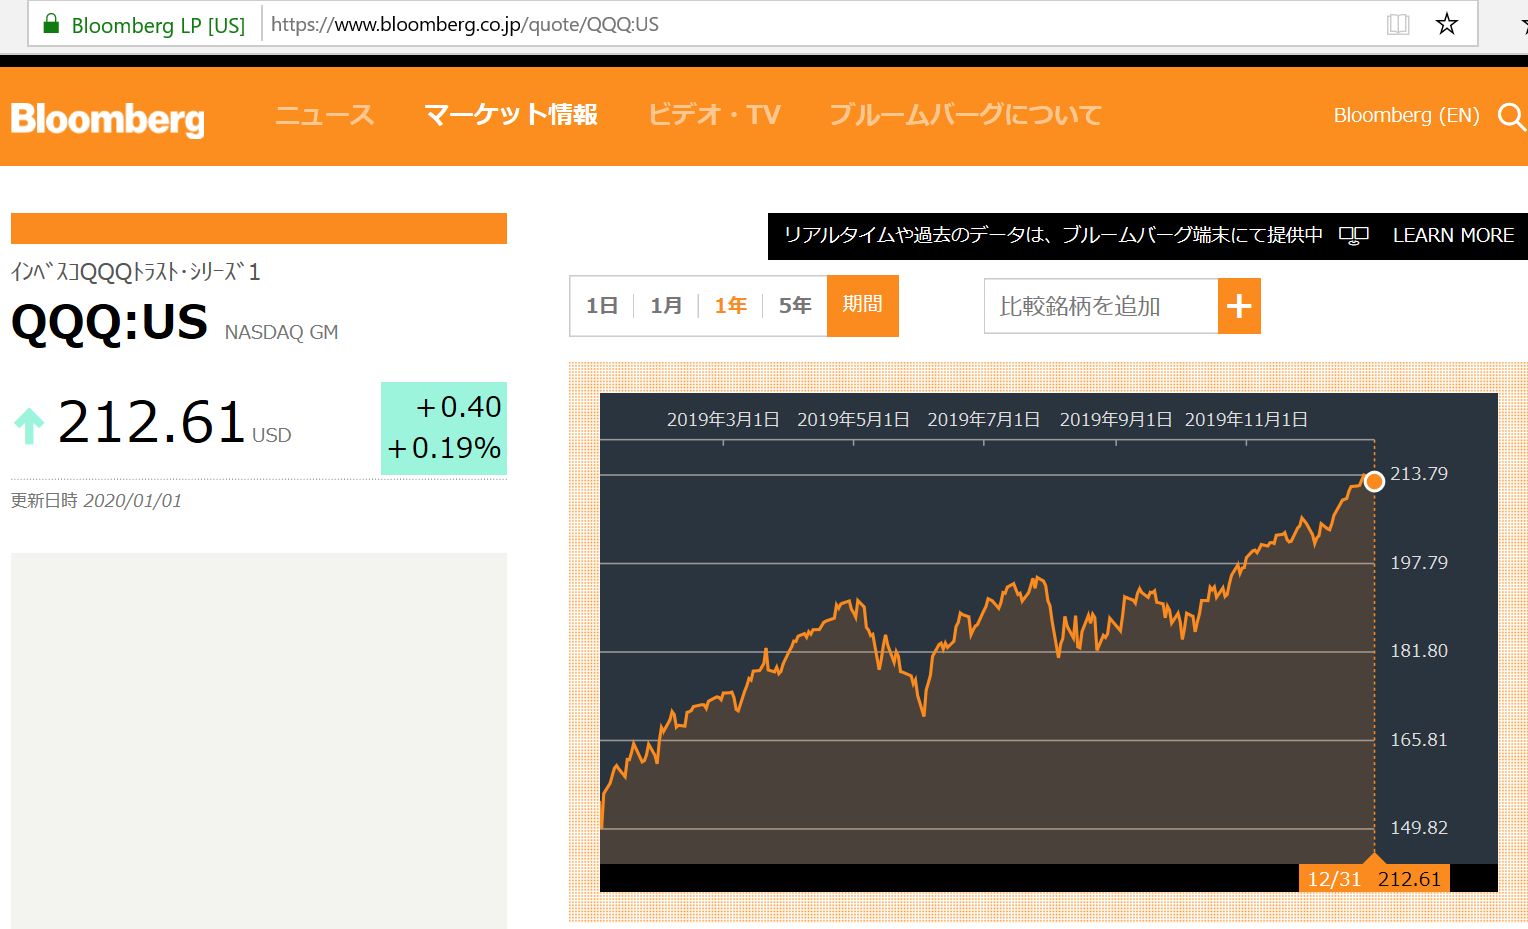The width and height of the screenshot is (1528, 929).
Task: Click the 12/31 212.61 chart tooltip label
Action: 1374,879
